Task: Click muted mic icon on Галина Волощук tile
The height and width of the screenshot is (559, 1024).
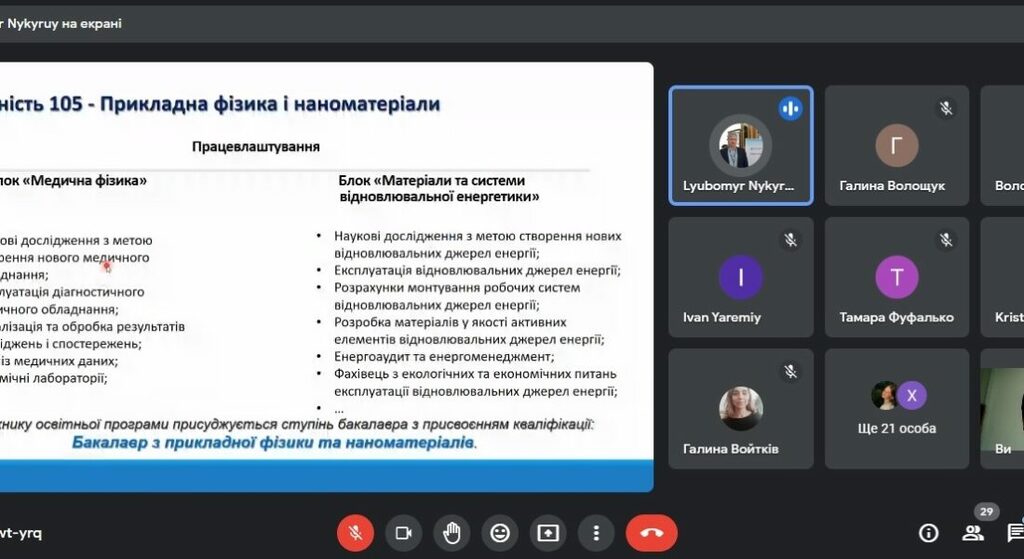Action: click(946, 108)
